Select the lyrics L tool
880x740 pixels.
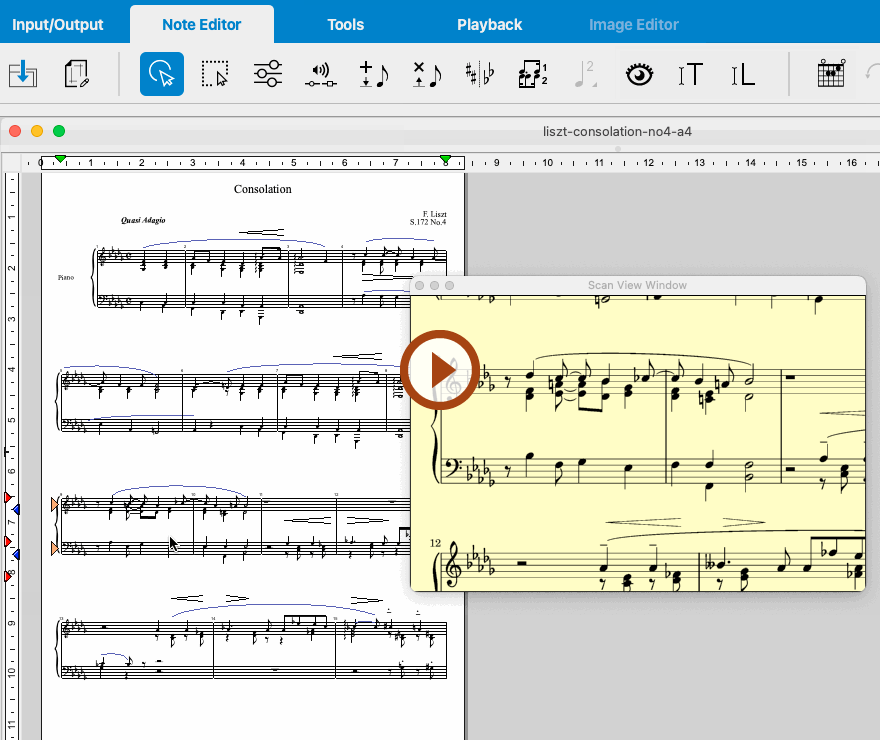pos(742,74)
